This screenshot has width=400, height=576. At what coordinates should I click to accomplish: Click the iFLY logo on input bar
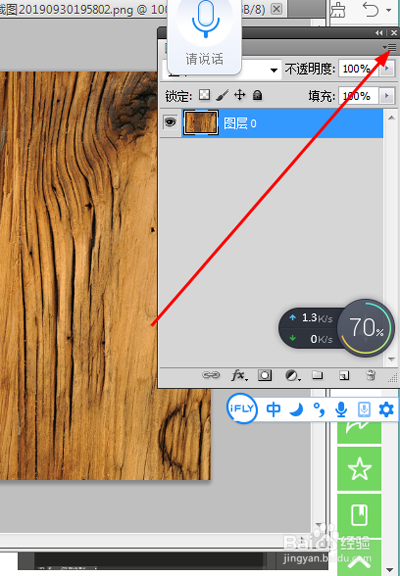(x=242, y=408)
